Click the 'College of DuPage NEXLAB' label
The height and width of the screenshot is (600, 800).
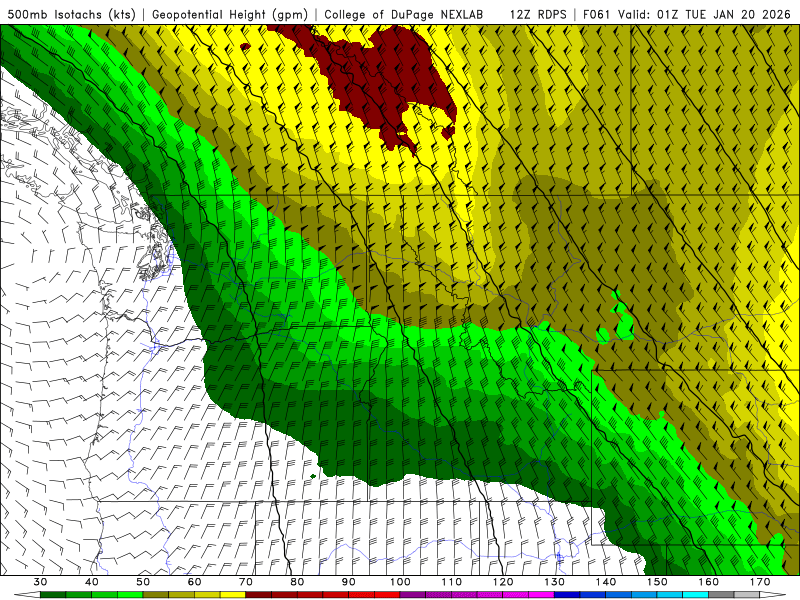click(x=404, y=14)
